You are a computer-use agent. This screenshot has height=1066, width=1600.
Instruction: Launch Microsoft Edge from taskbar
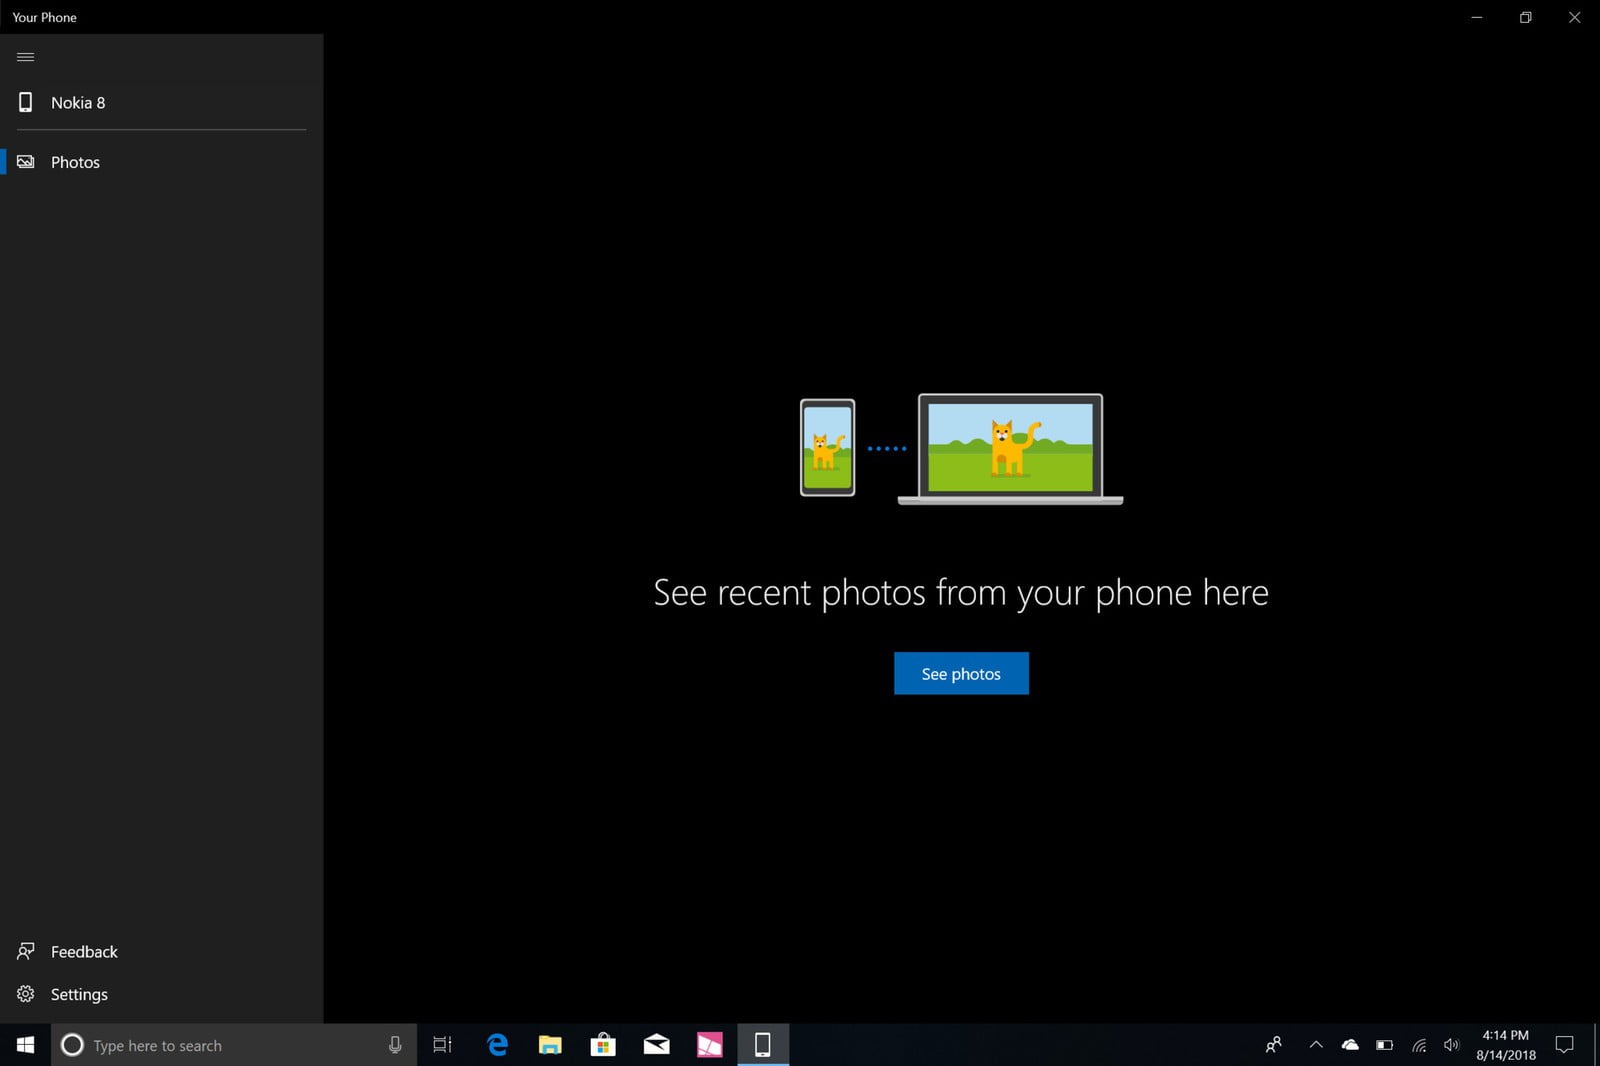point(497,1045)
